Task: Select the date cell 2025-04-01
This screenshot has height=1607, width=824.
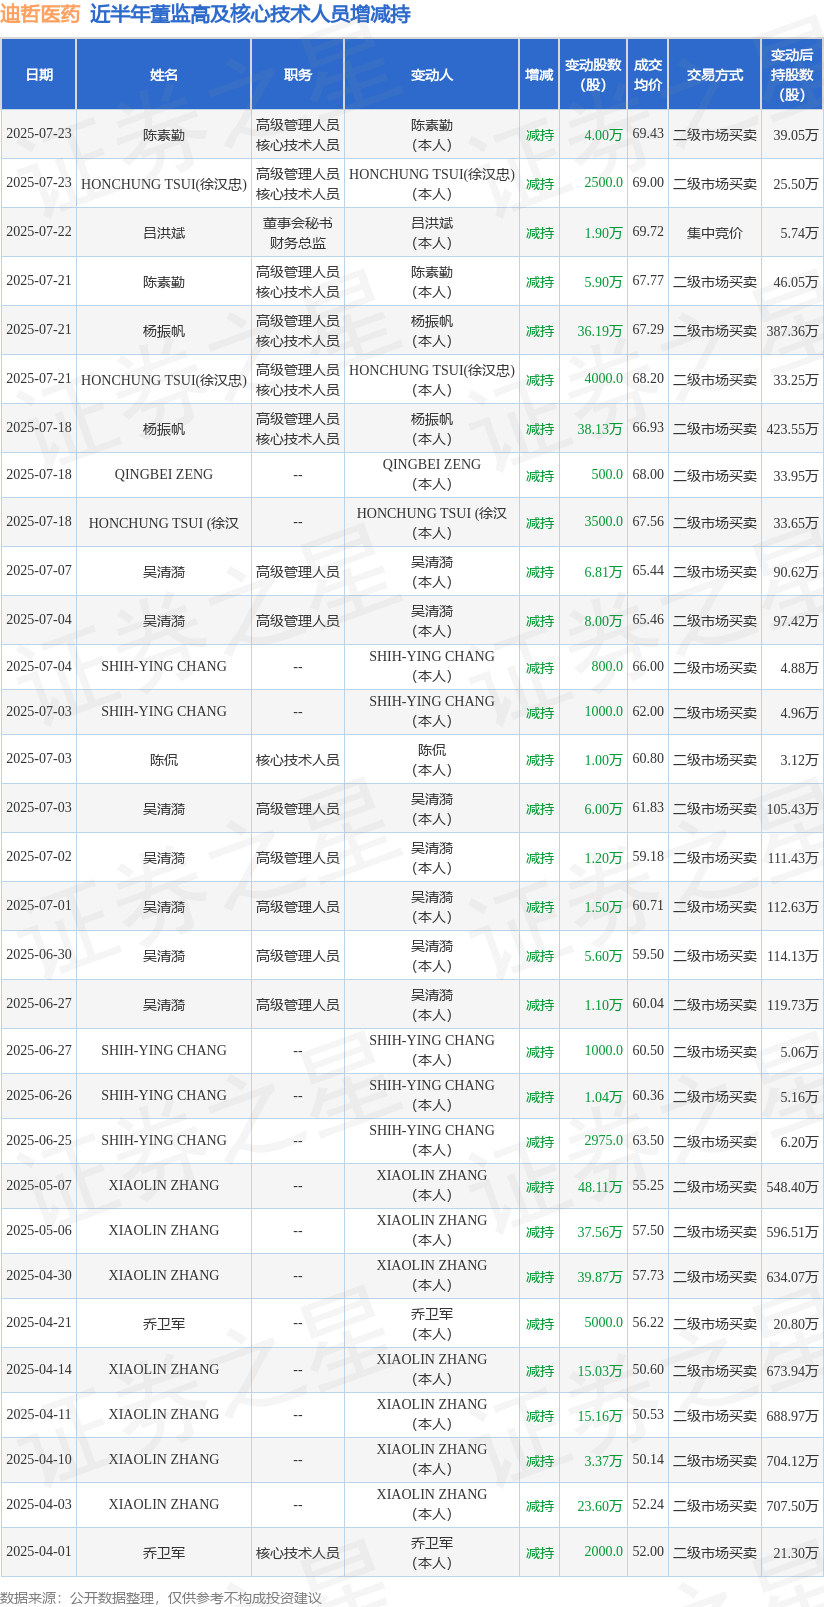Action: [39, 1552]
